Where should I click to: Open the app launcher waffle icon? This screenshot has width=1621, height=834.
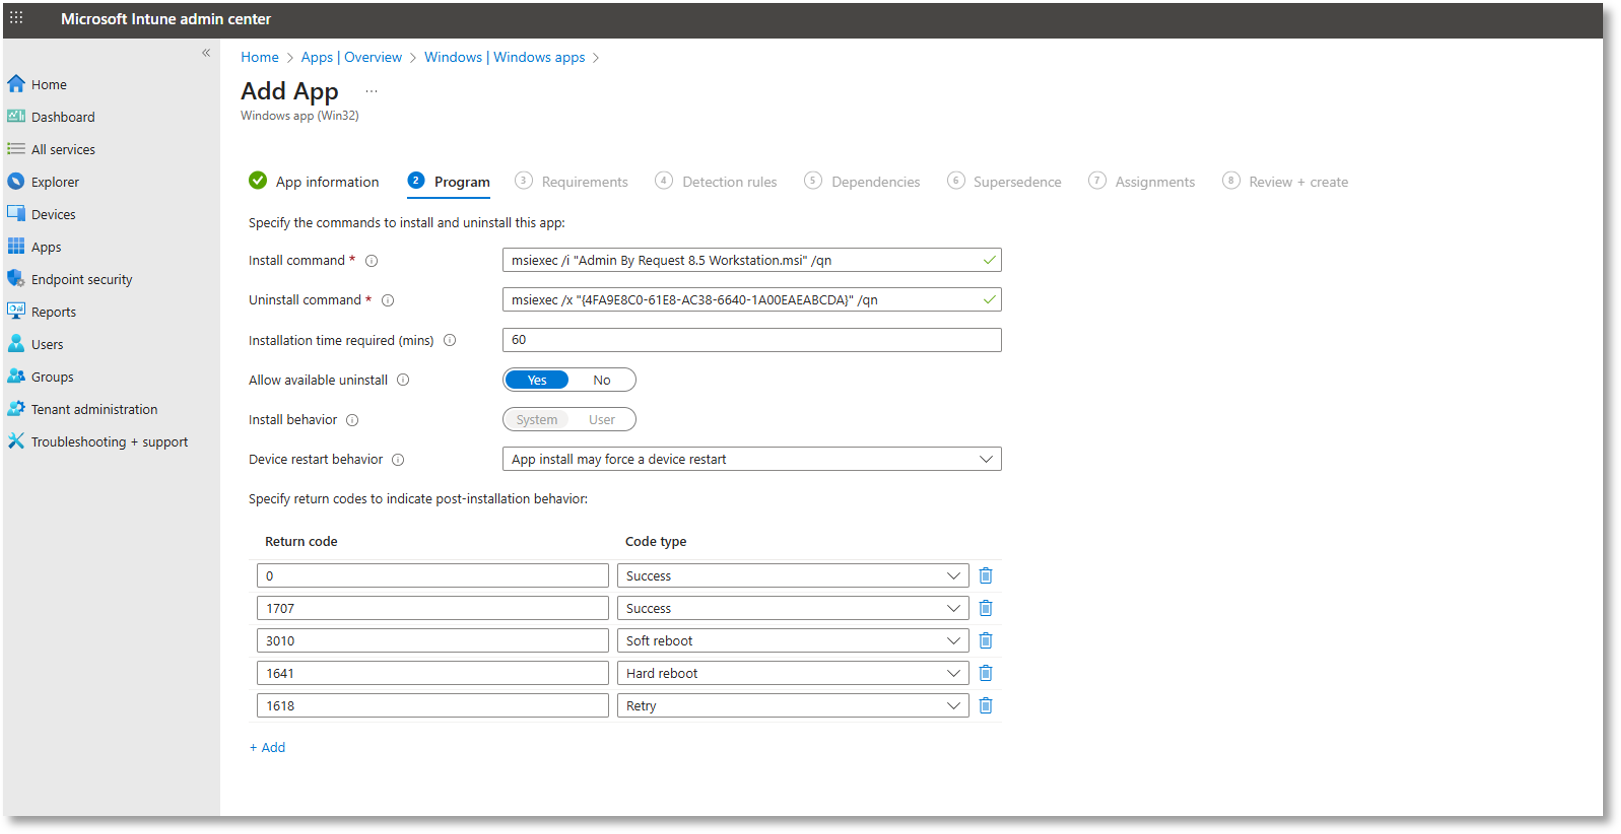(16, 18)
